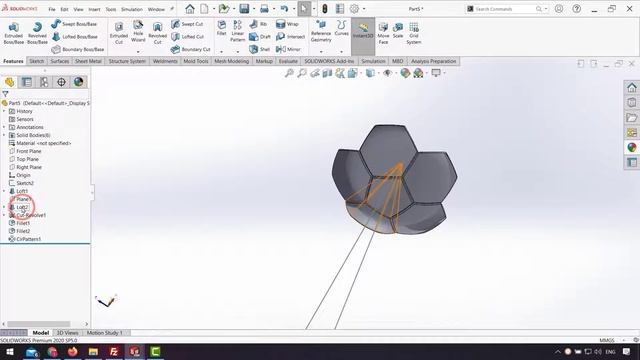Choose the Boundary Cut feature

(190, 49)
